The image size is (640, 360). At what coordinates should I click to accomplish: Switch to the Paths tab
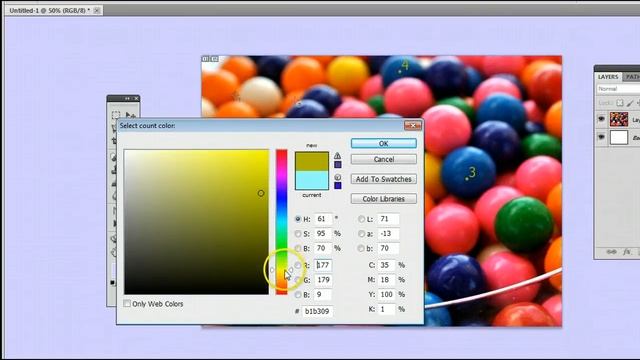631,77
